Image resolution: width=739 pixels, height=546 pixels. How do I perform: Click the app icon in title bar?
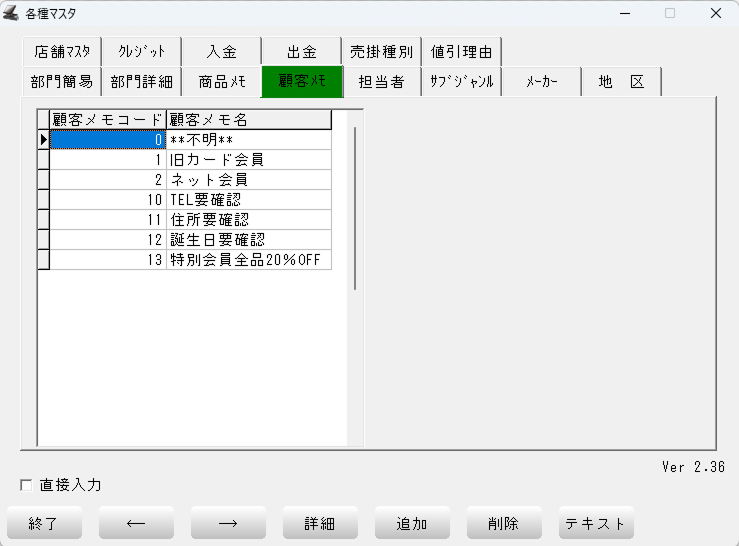point(12,13)
